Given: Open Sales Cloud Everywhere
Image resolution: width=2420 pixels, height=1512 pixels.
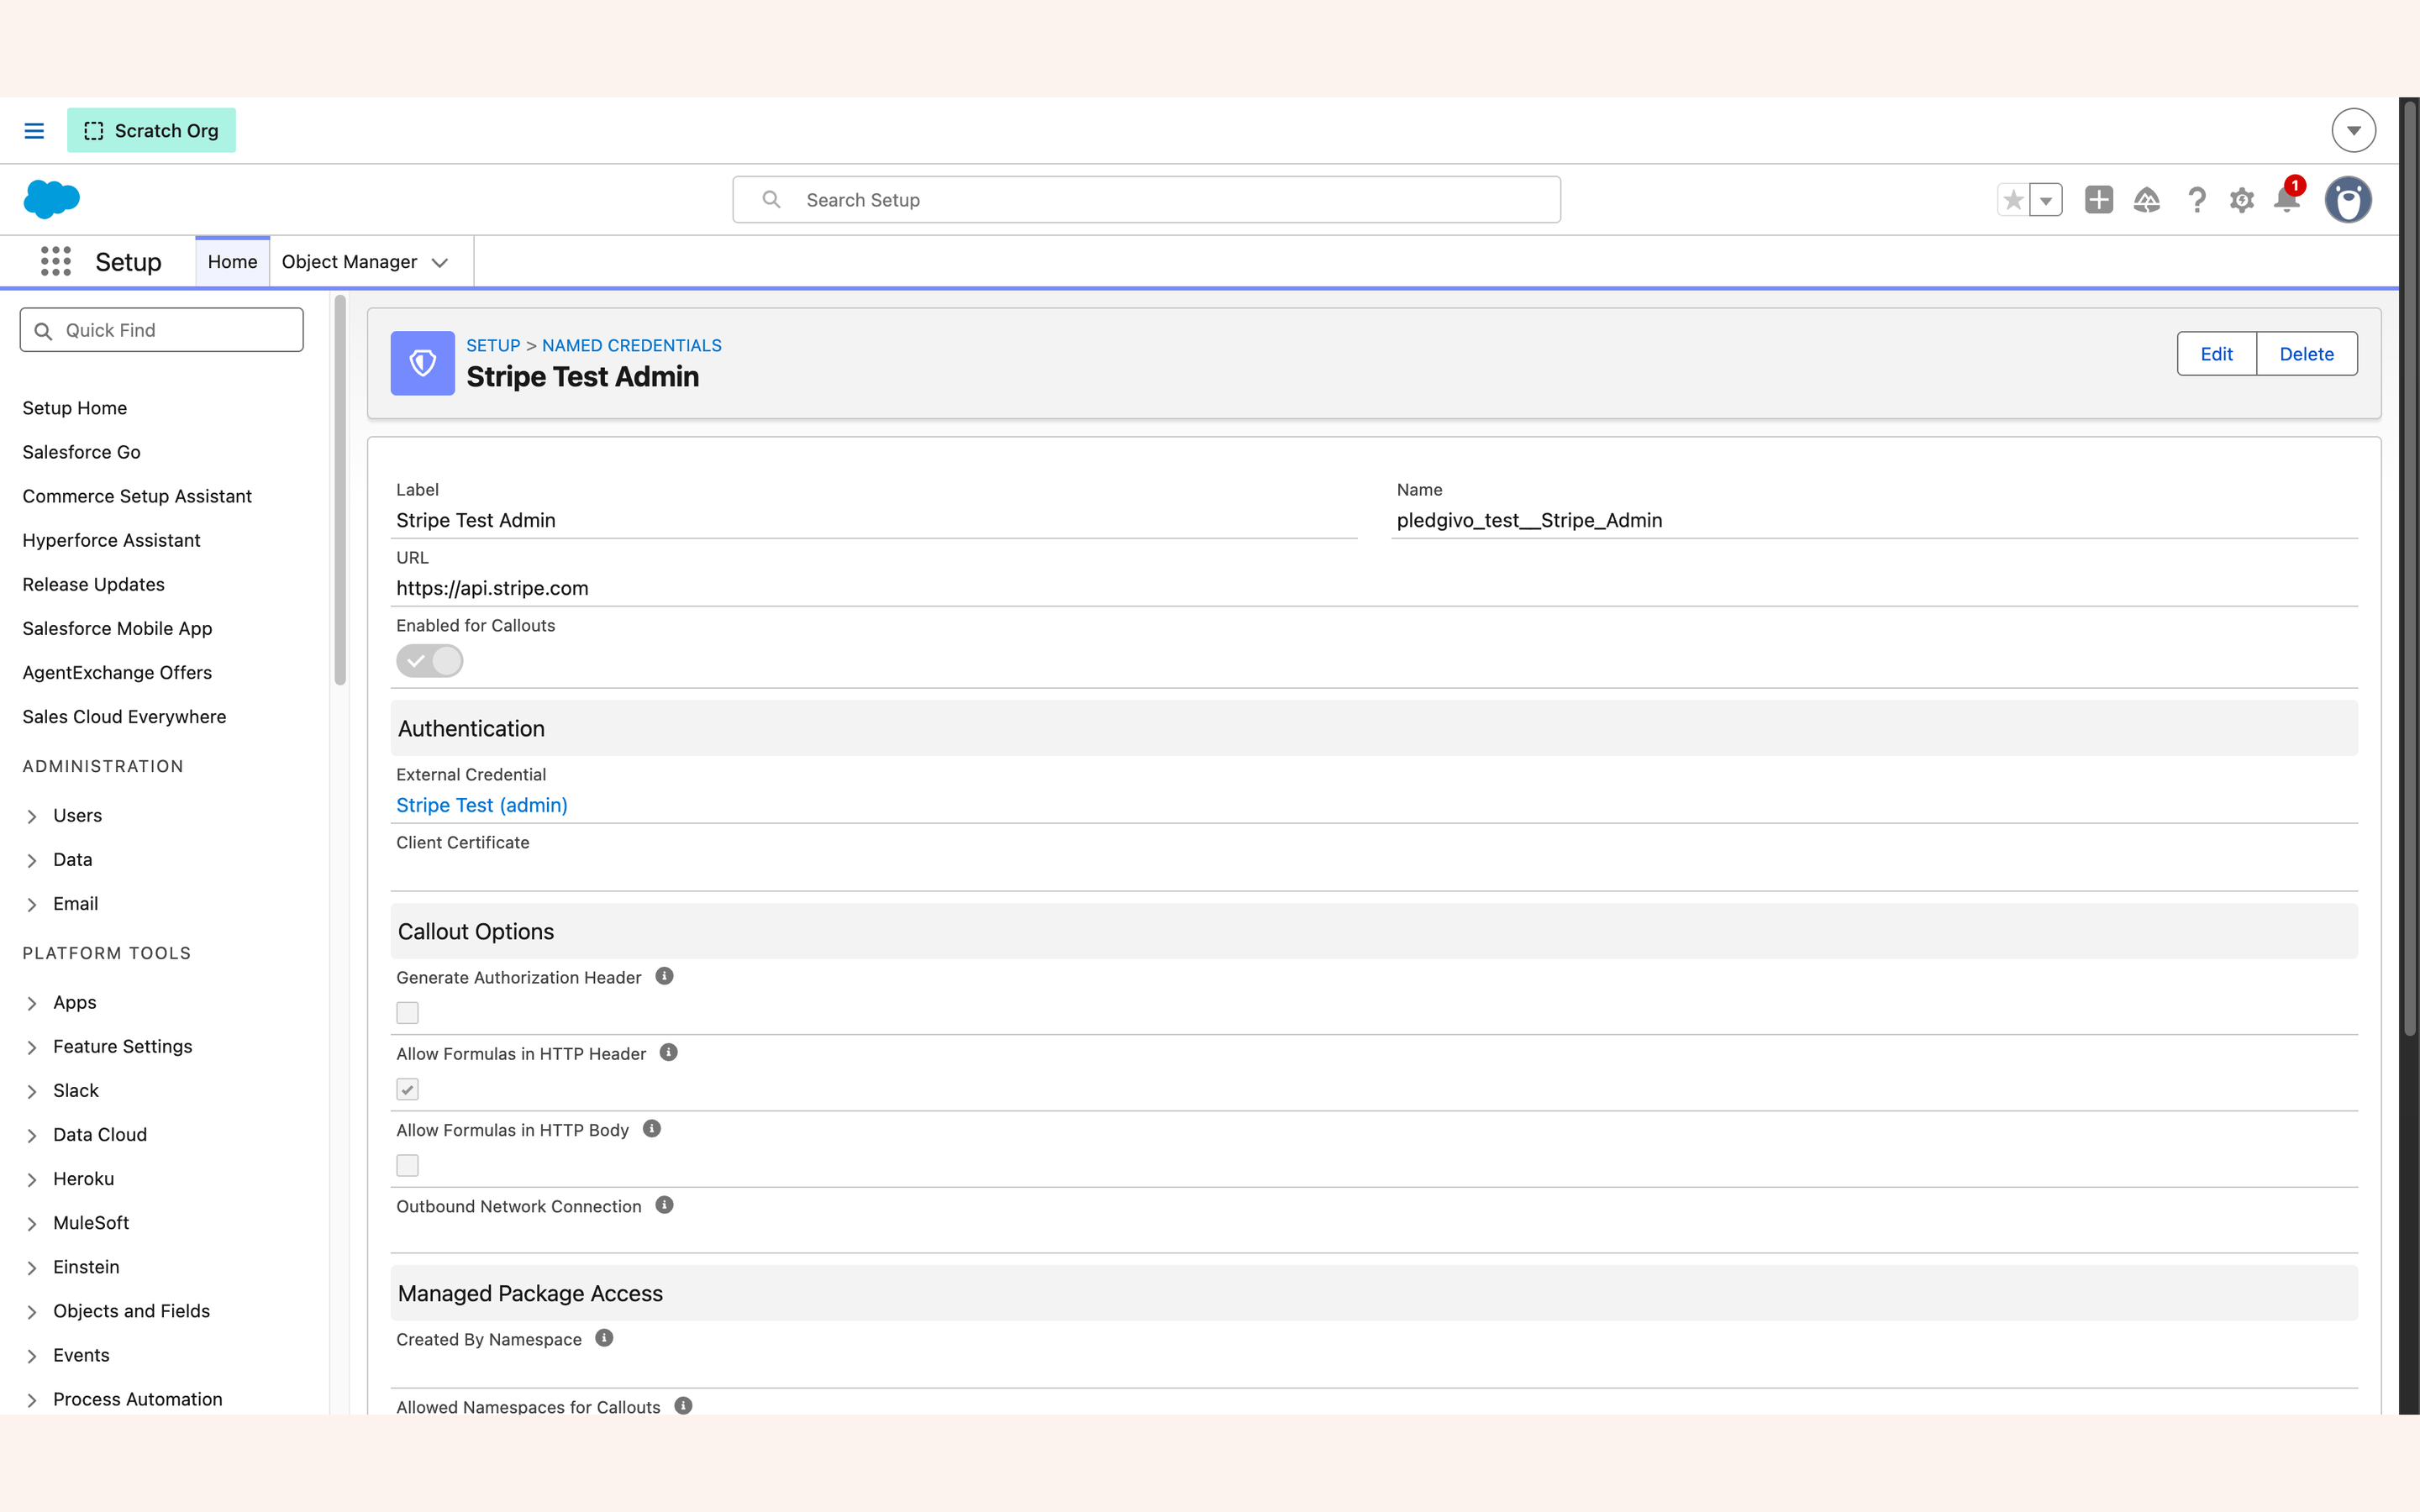Looking at the screenshot, I should coord(124,716).
